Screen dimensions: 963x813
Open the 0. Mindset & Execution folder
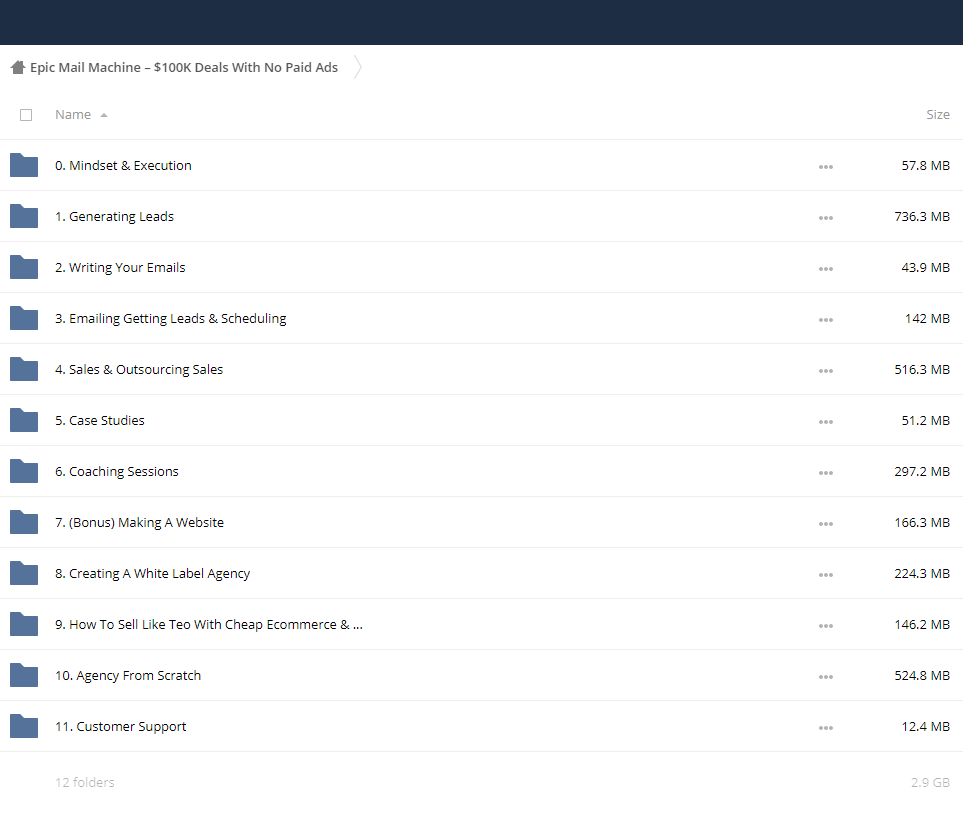pos(123,166)
